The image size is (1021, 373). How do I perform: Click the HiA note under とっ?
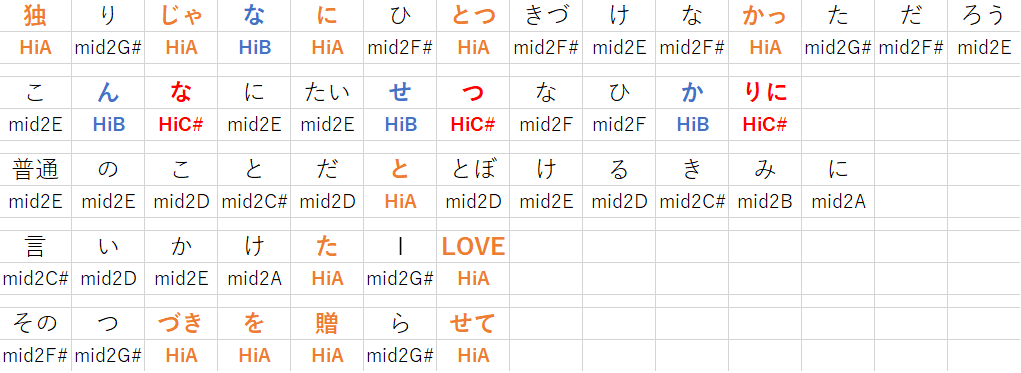(x=473, y=47)
